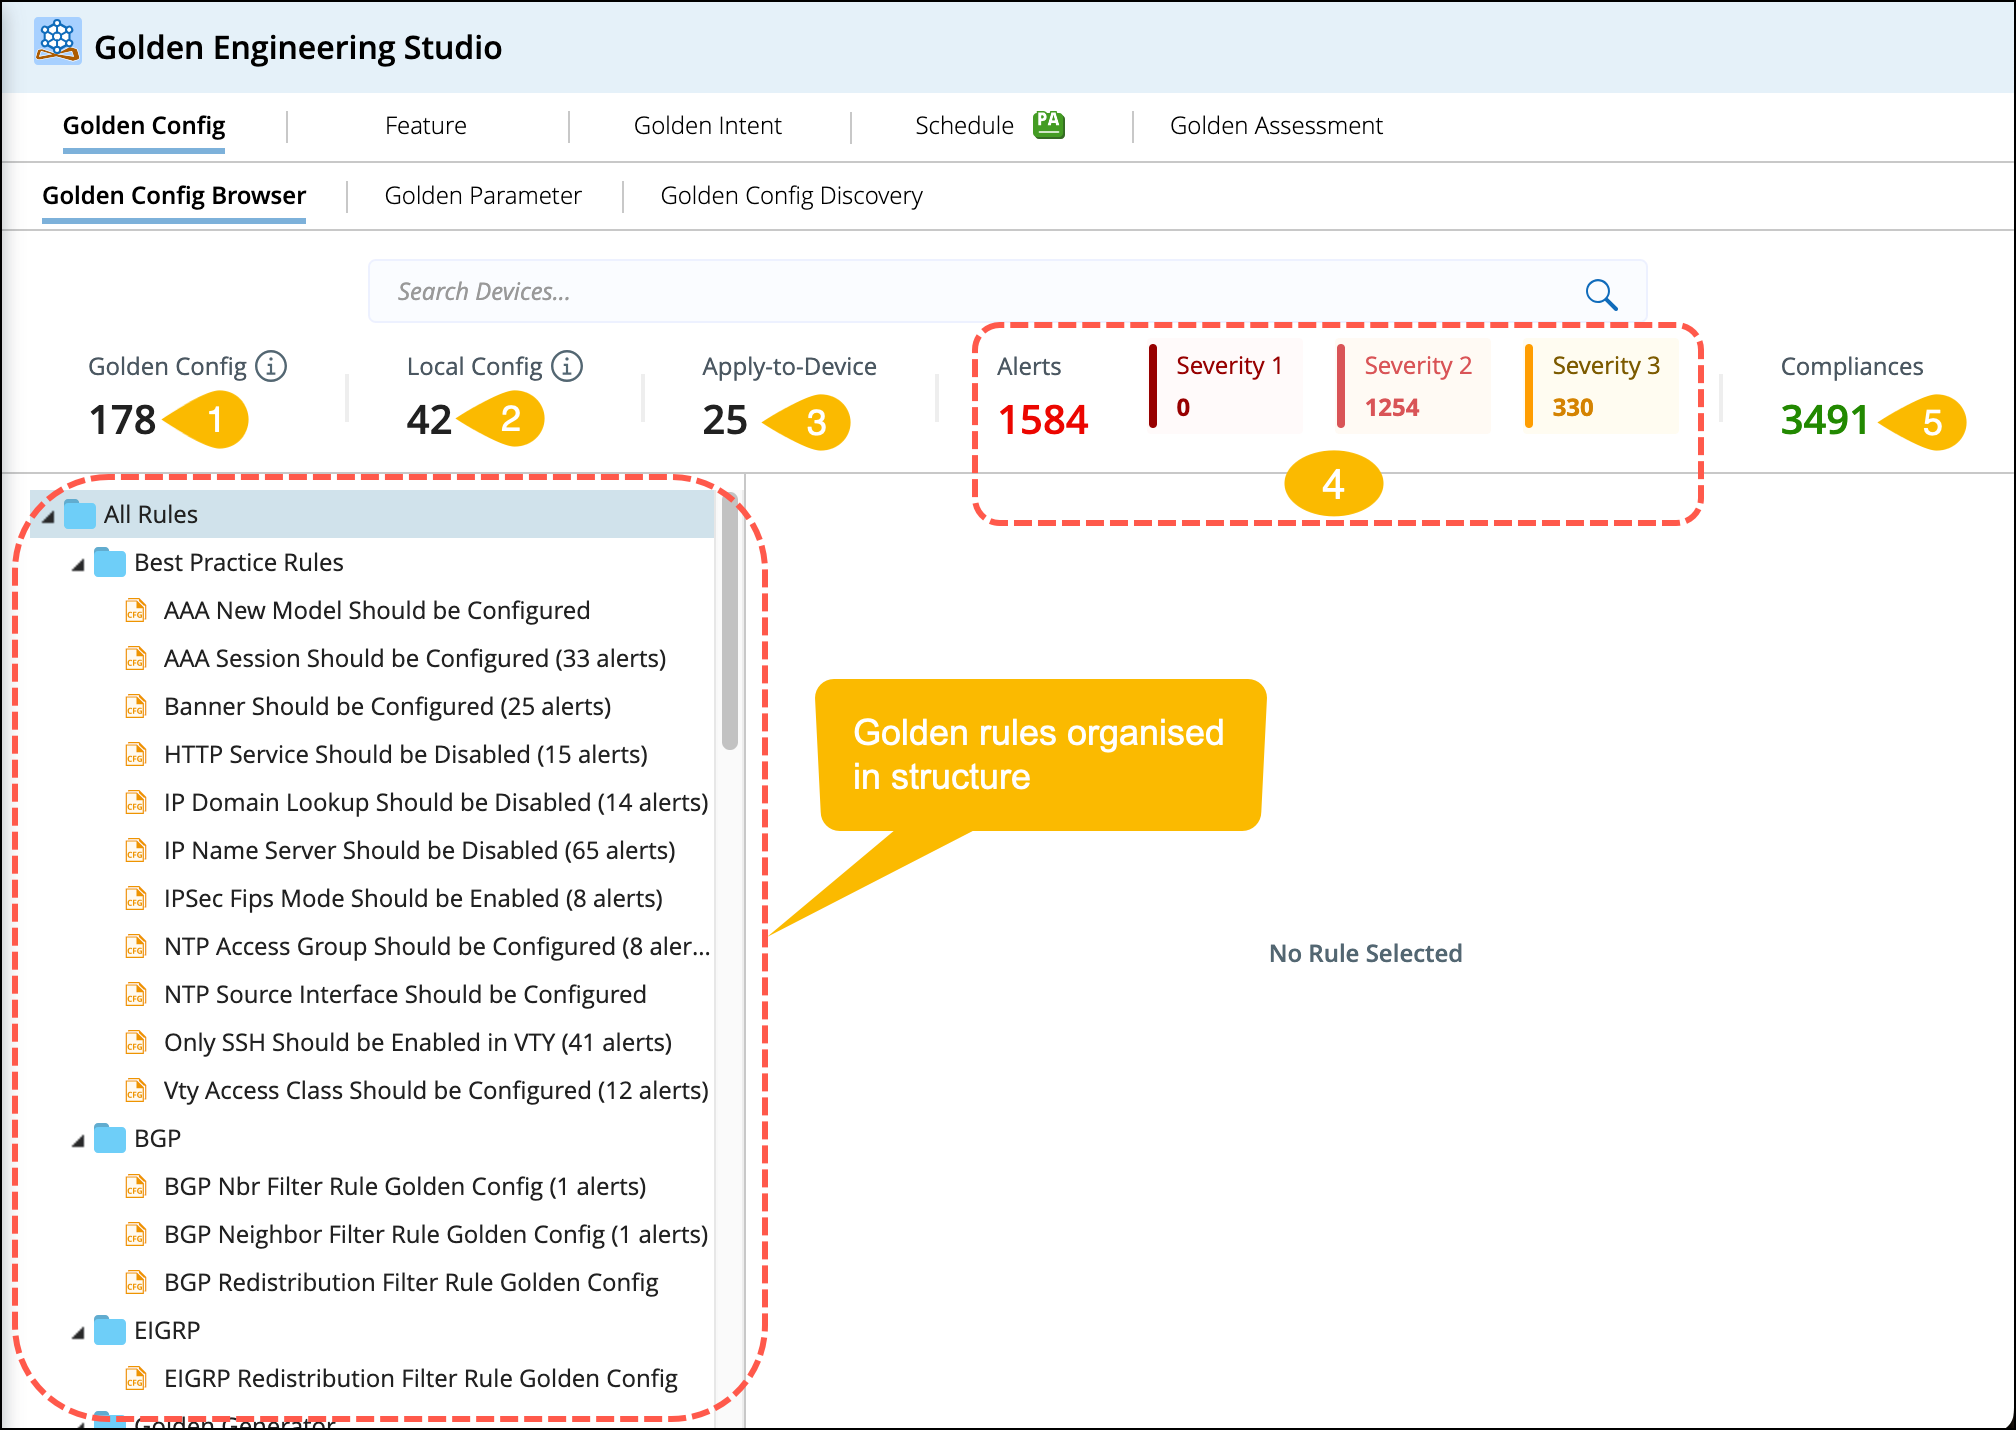Click the search magnifier icon
2016x1430 pixels.
click(1601, 294)
